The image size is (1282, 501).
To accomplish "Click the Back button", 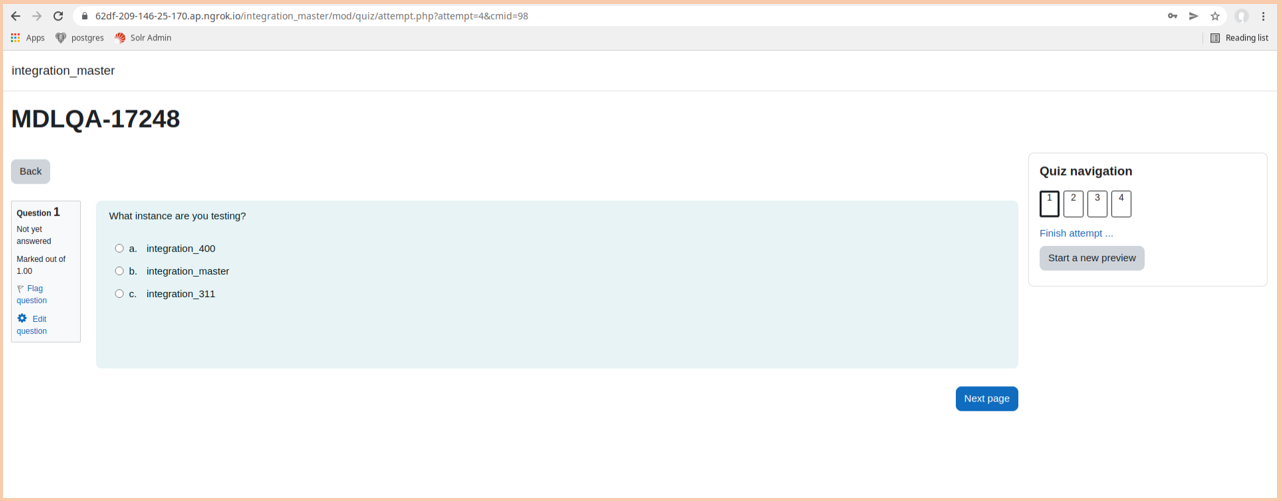I will click(31, 171).
